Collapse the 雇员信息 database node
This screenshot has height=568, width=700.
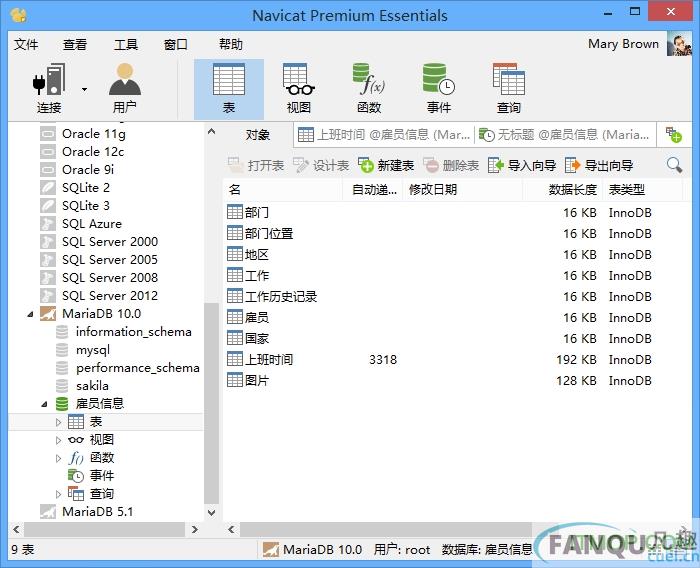[44, 405]
